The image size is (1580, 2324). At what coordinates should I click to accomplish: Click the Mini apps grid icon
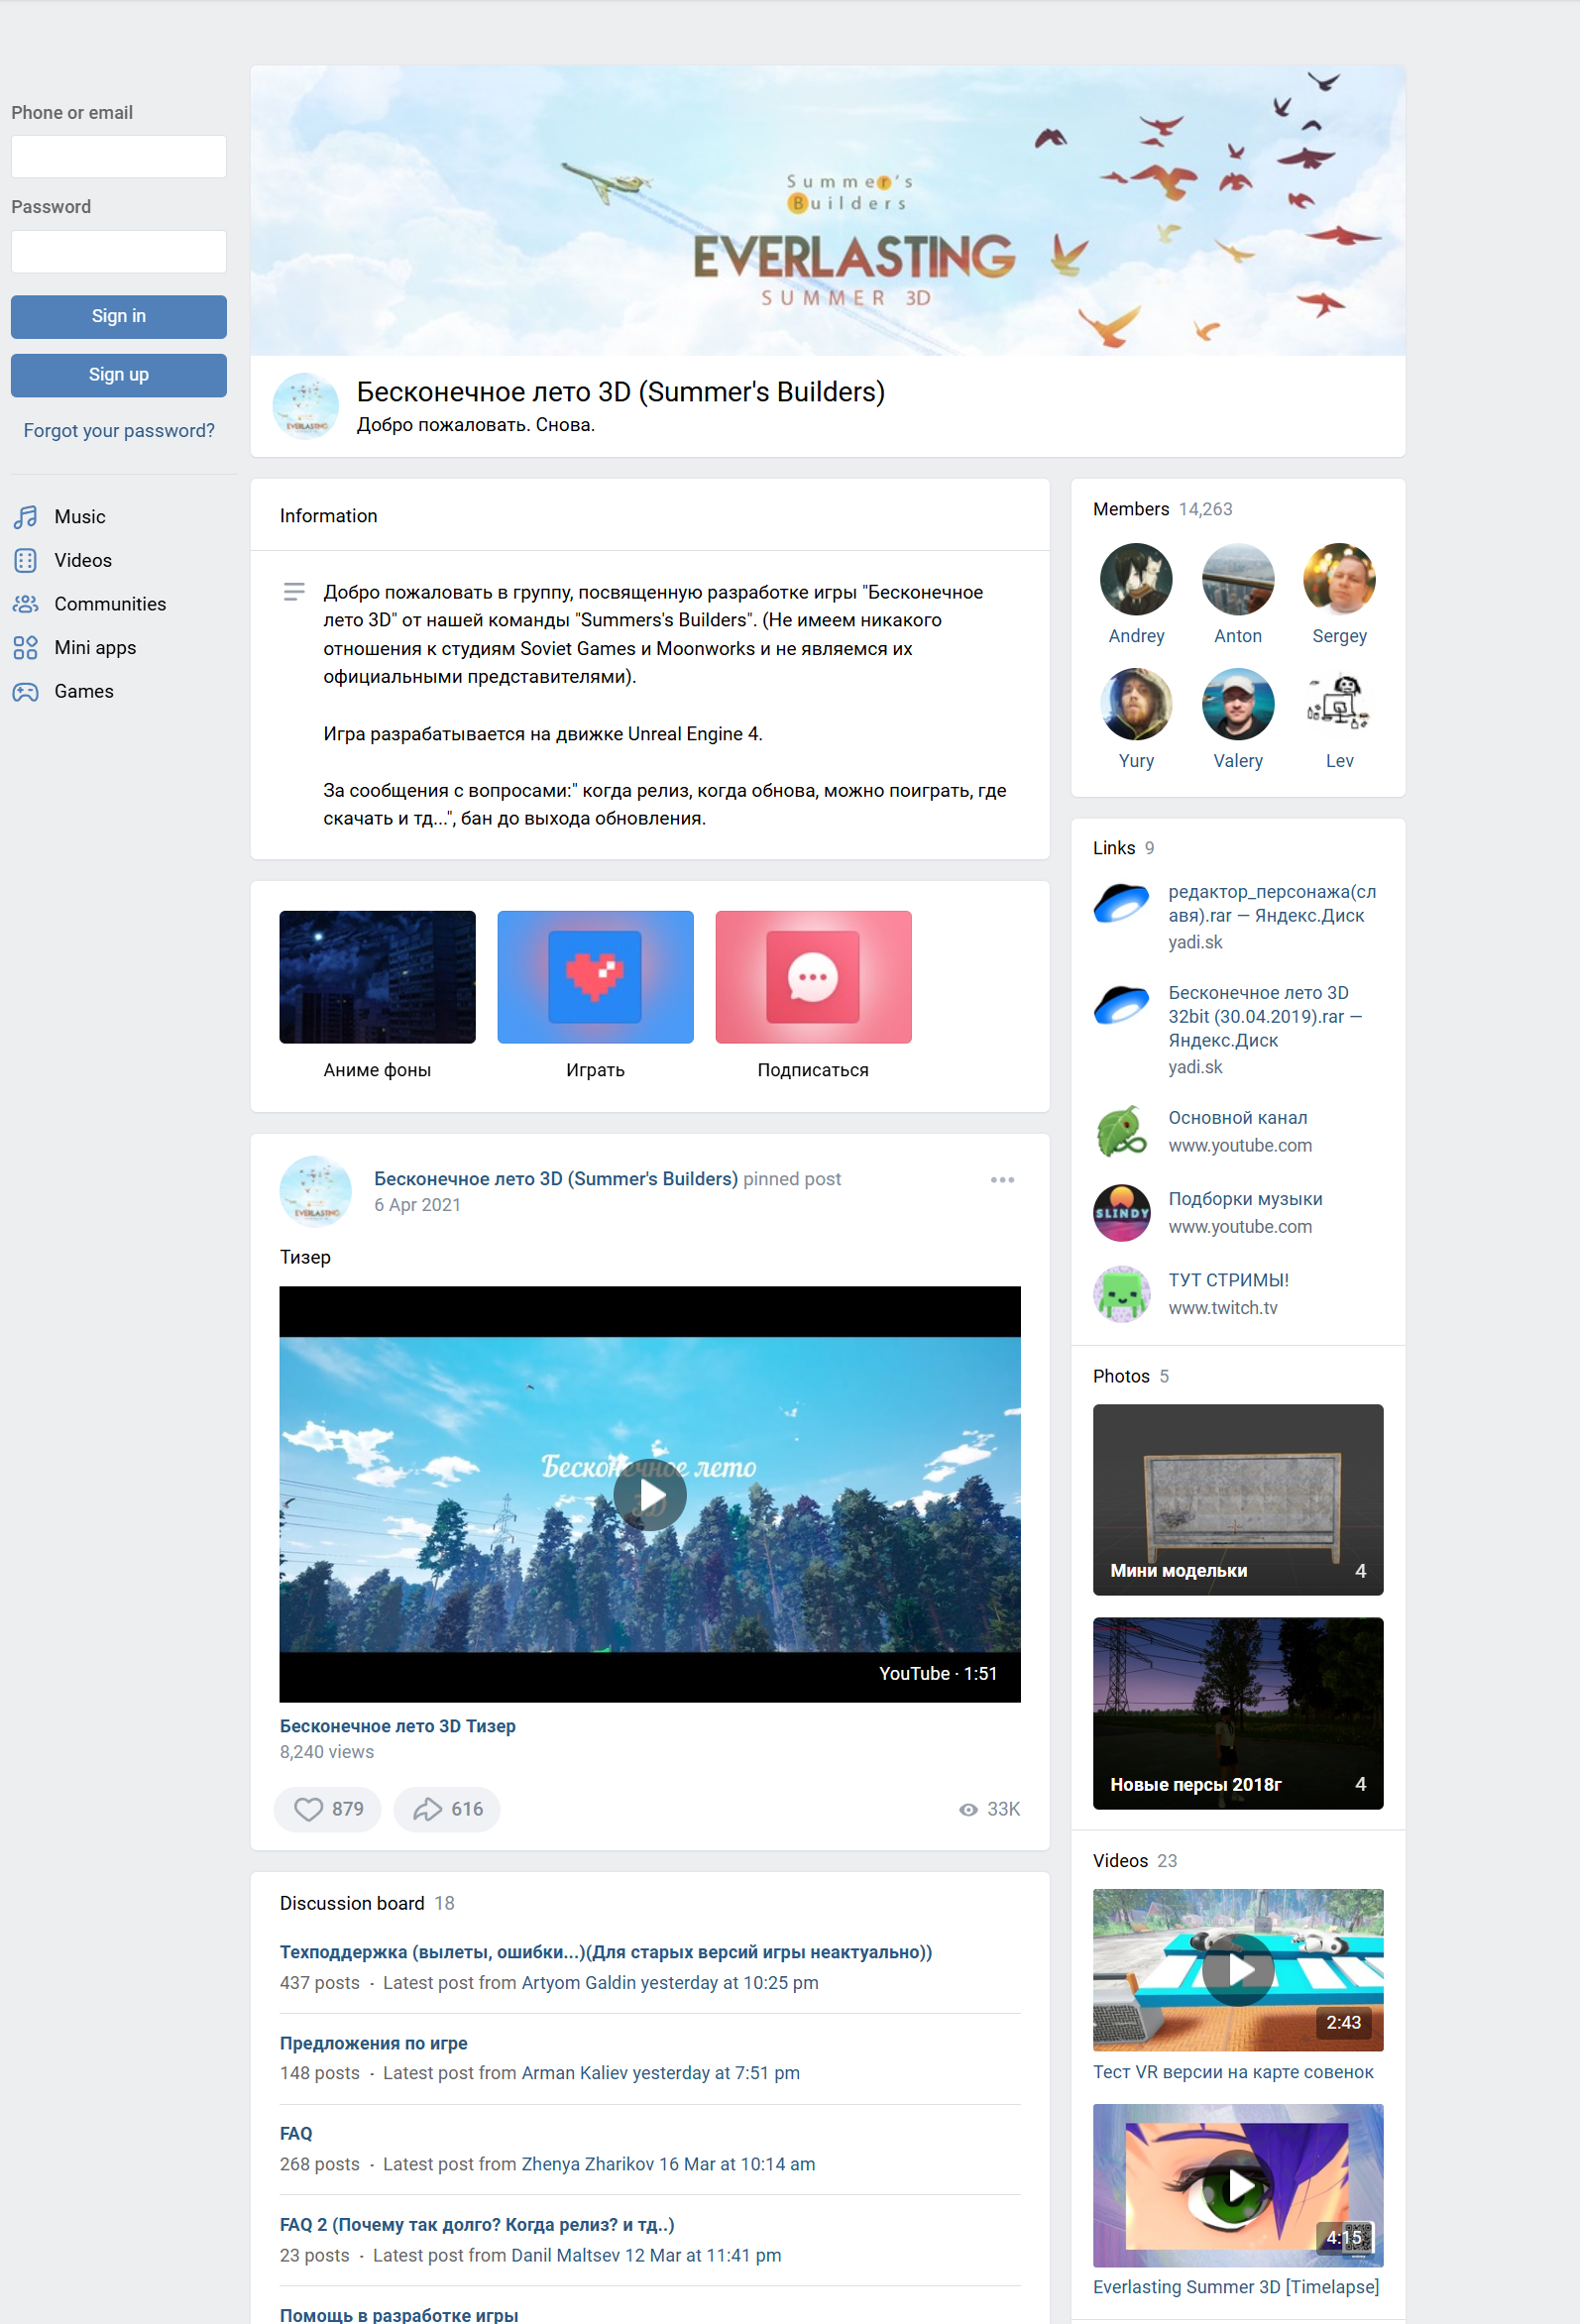(x=26, y=648)
